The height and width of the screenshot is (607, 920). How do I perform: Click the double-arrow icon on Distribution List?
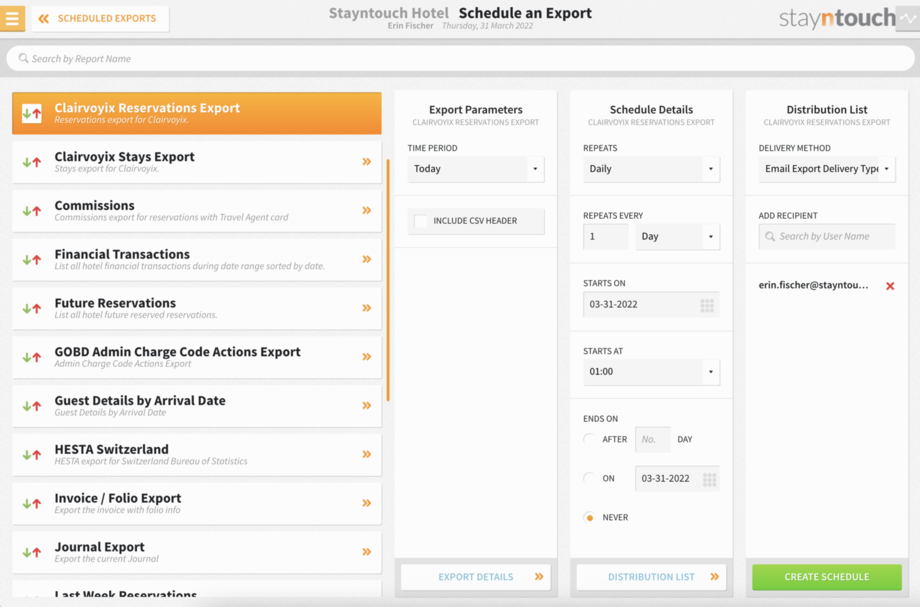point(714,577)
